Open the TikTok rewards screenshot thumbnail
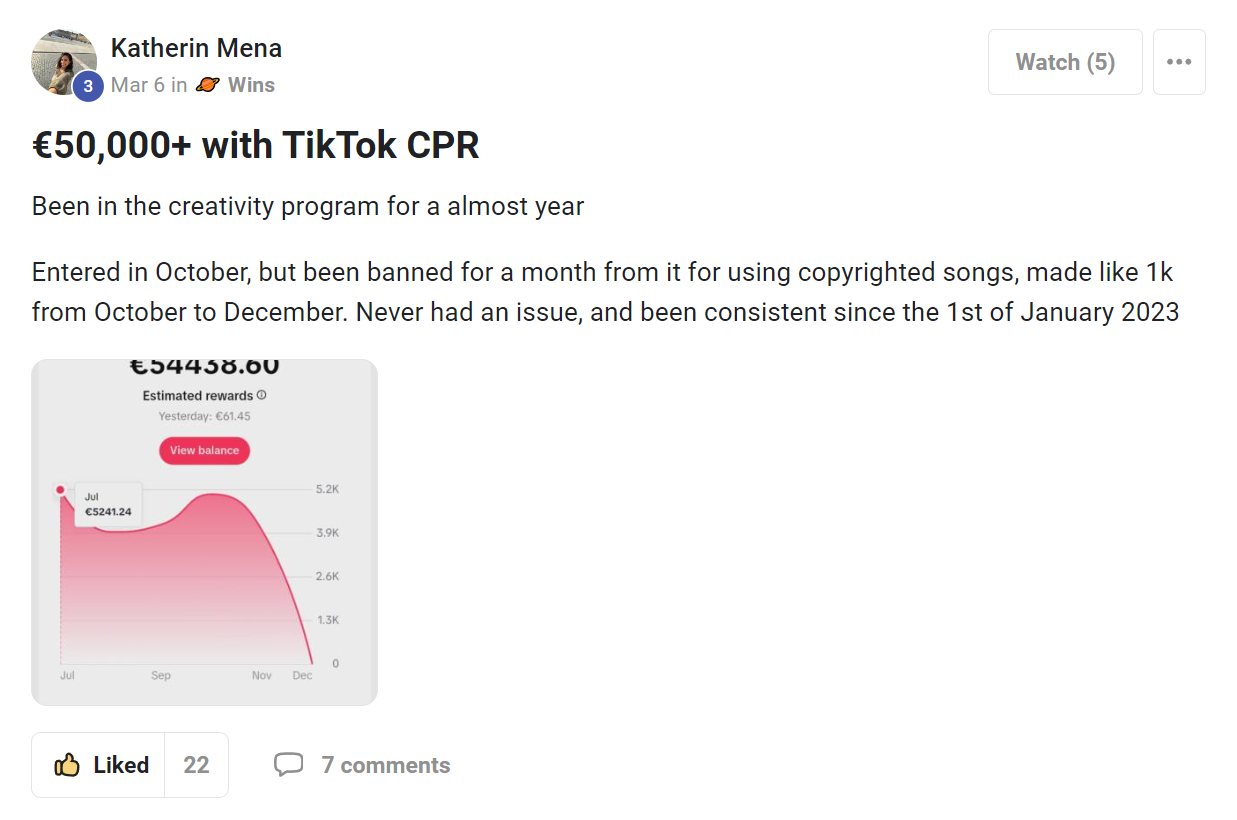Screen dimensions: 1237x820 point(204,532)
